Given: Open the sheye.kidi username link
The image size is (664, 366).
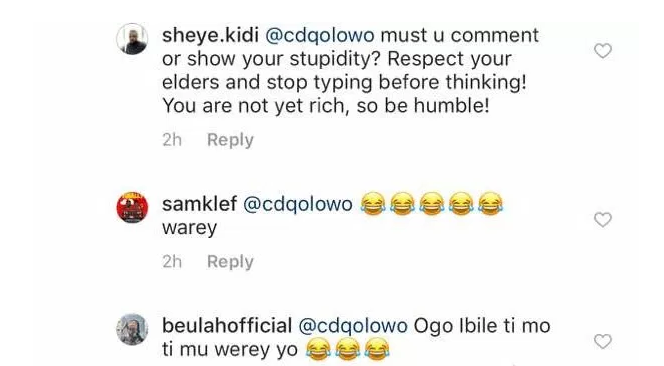Looking at the screenshot, I should pos(210,36).
